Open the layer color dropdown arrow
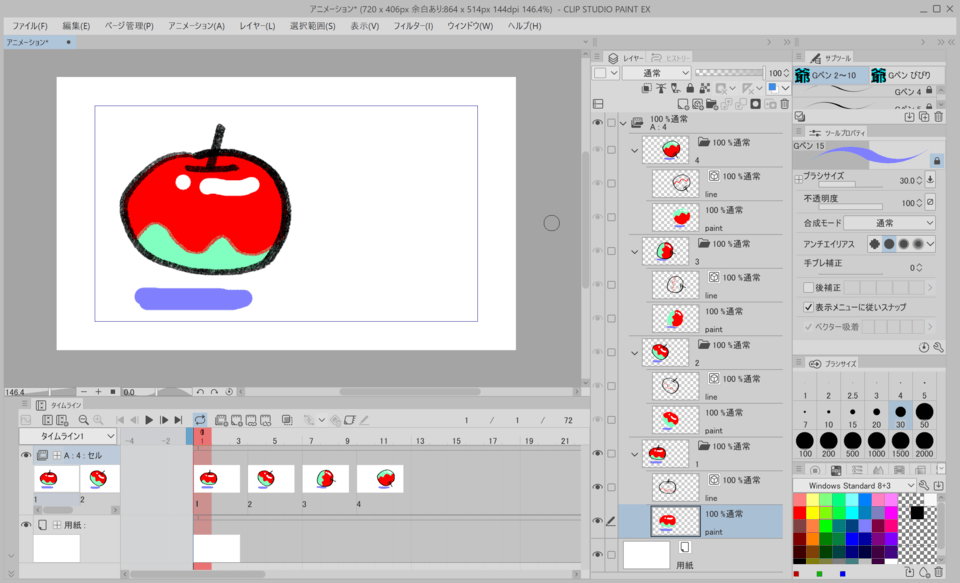This screenshot has width=960, height=583. 786,89
